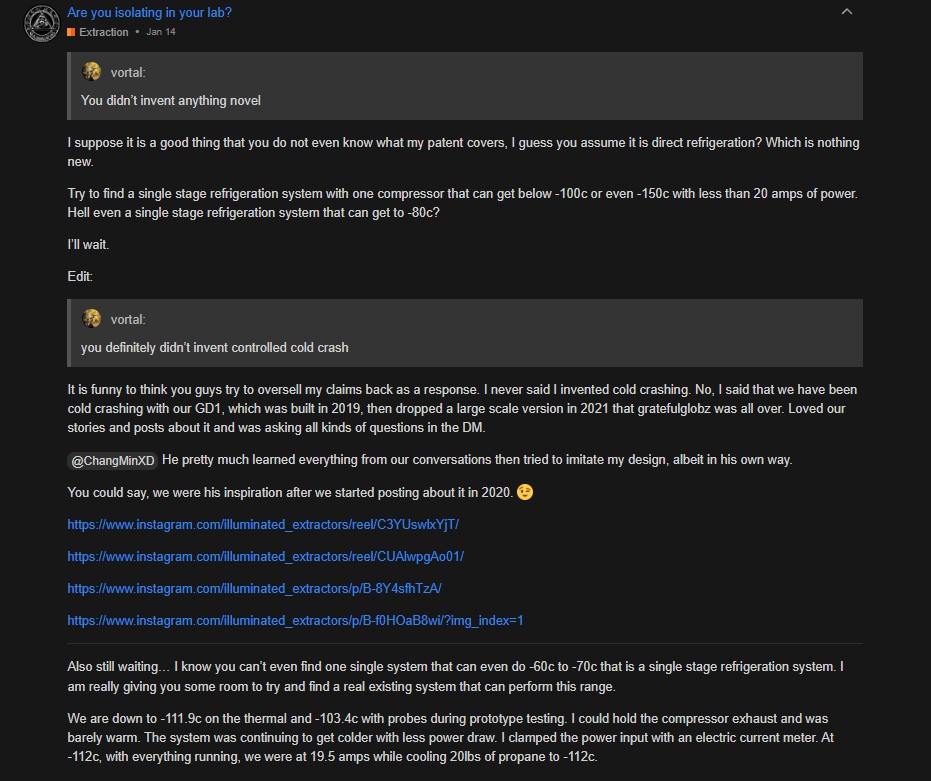Open the "Are you isolating in your lab?" topic
931x781 pixels.
tap(149, 13)
